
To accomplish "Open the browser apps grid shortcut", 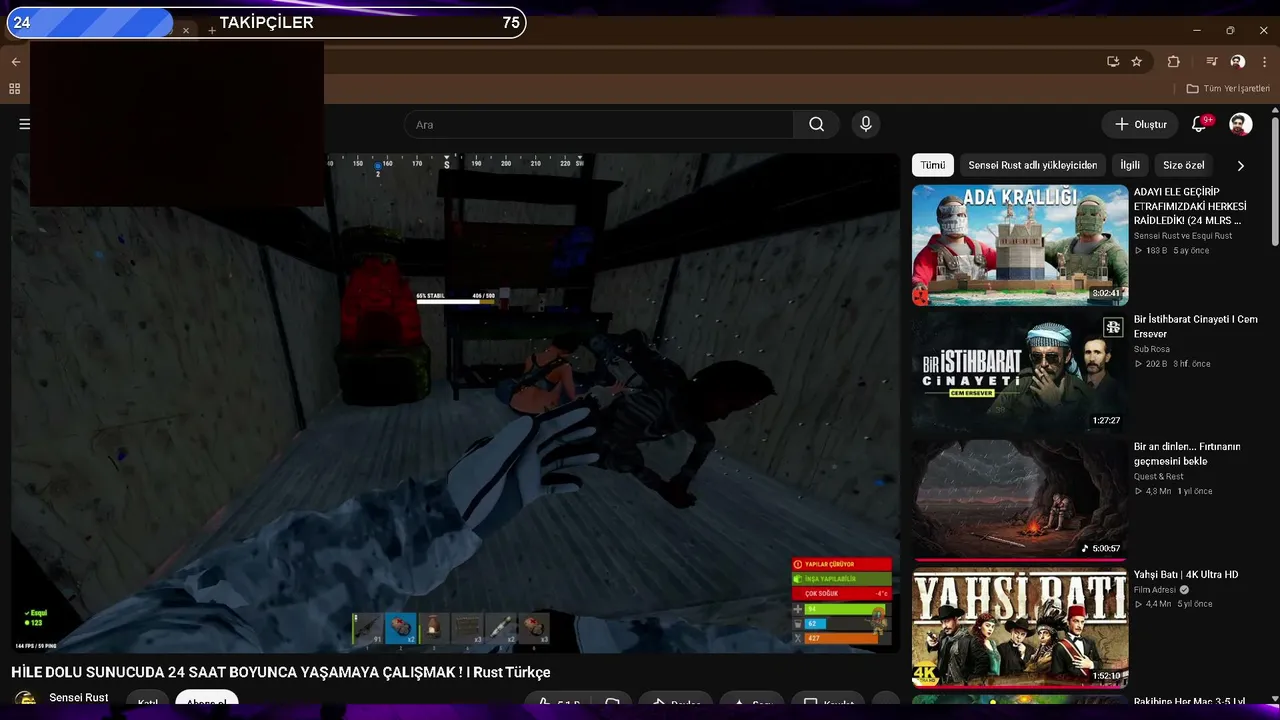I will (x=14, y=89).
